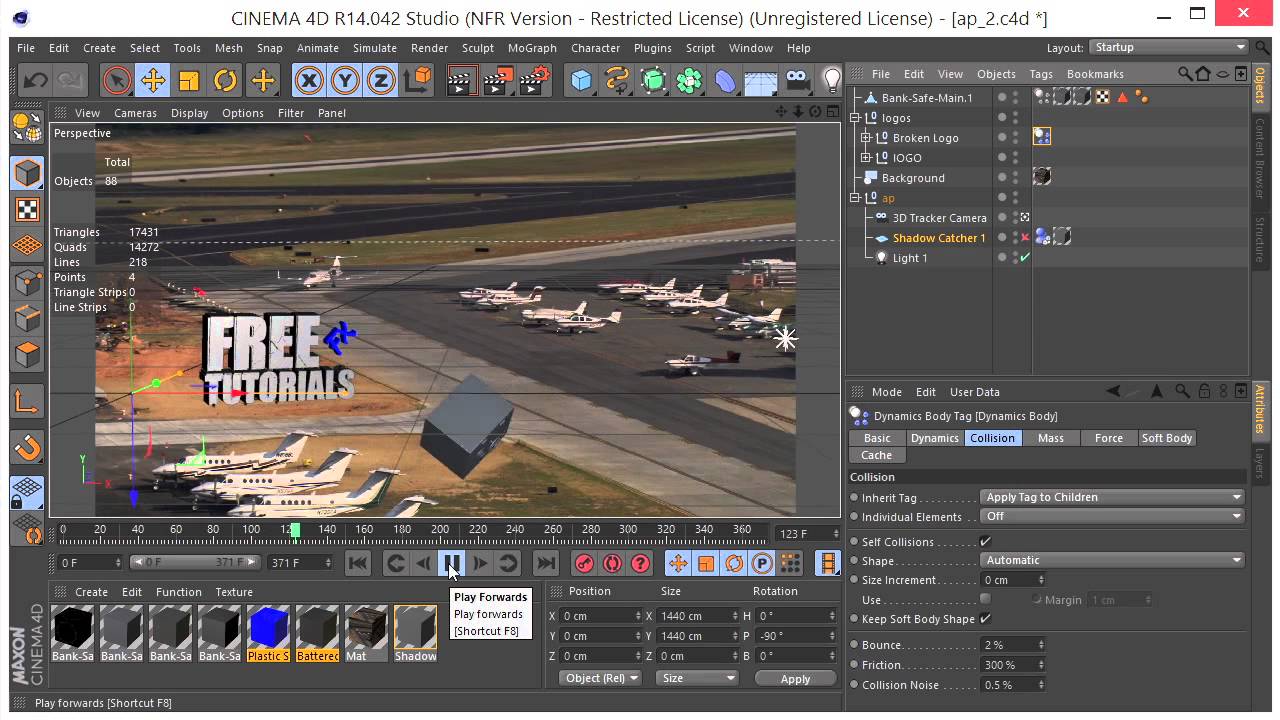The width and height of the screenshot is (1280, 720).
Task: Click the Bounce value field
Action: point(1013,645)
